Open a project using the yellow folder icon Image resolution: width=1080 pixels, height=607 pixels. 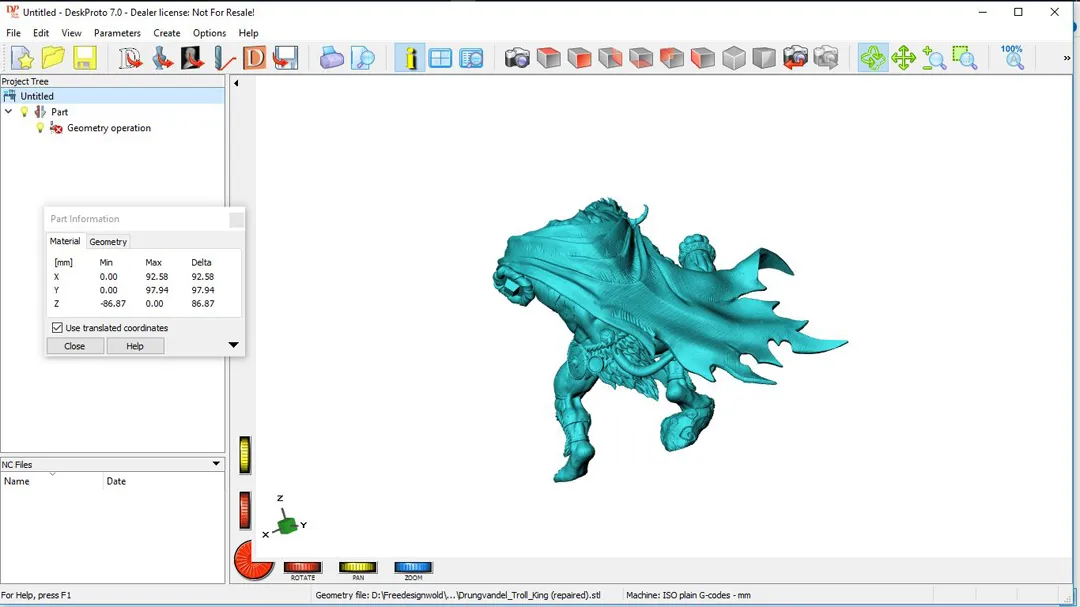[53, 58]
